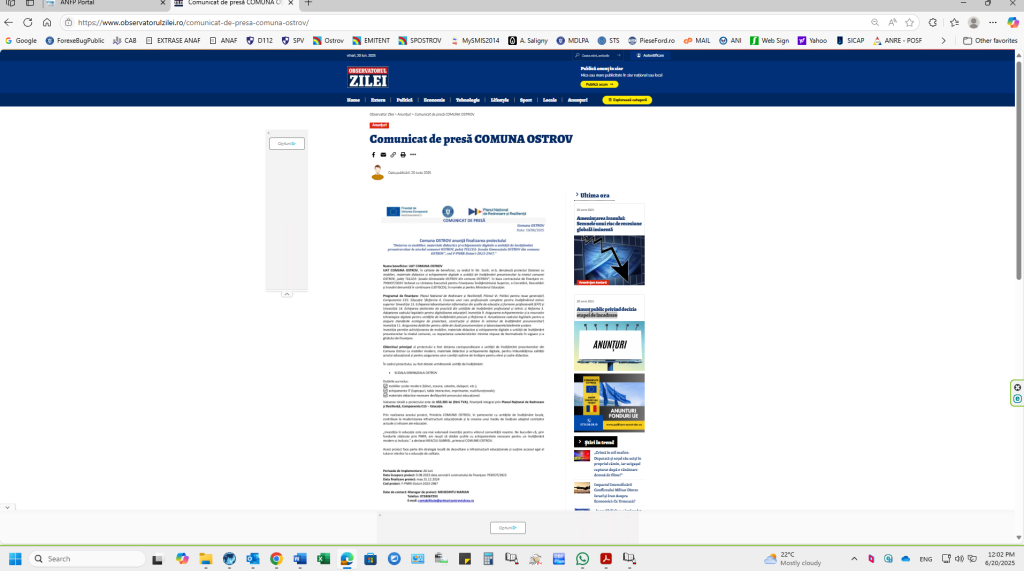Screen dimensions: 1024x571
Task: Open a new browser tab
Action: 308,3
